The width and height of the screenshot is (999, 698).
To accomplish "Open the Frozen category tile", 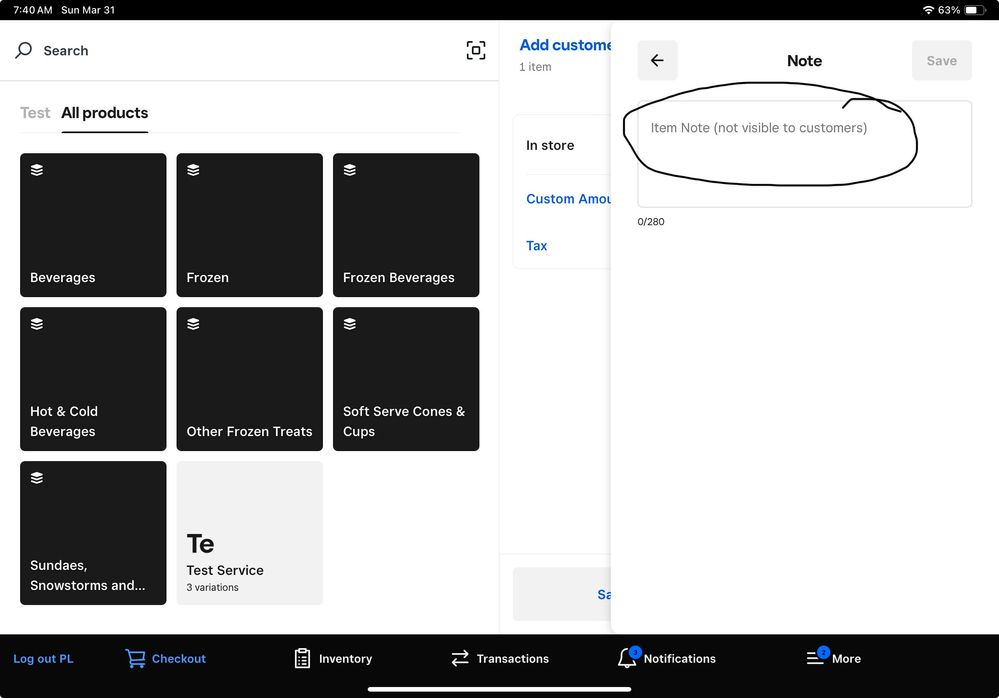I will pos(249,225).
